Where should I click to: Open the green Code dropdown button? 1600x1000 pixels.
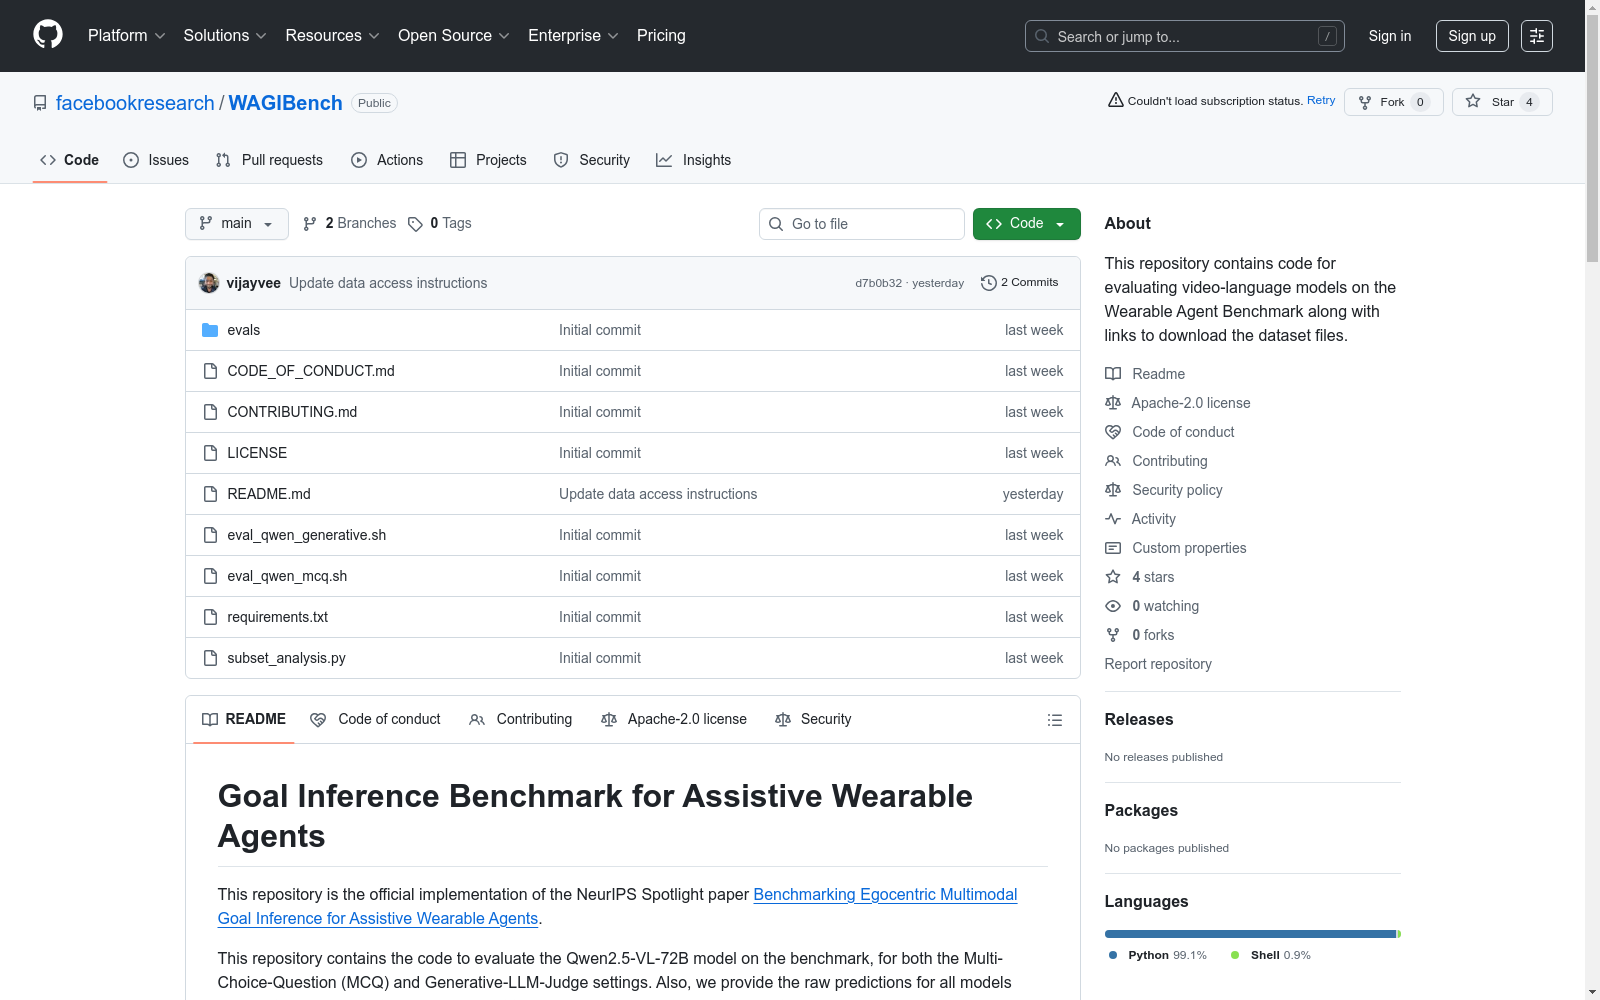(x=1026, y=224)
